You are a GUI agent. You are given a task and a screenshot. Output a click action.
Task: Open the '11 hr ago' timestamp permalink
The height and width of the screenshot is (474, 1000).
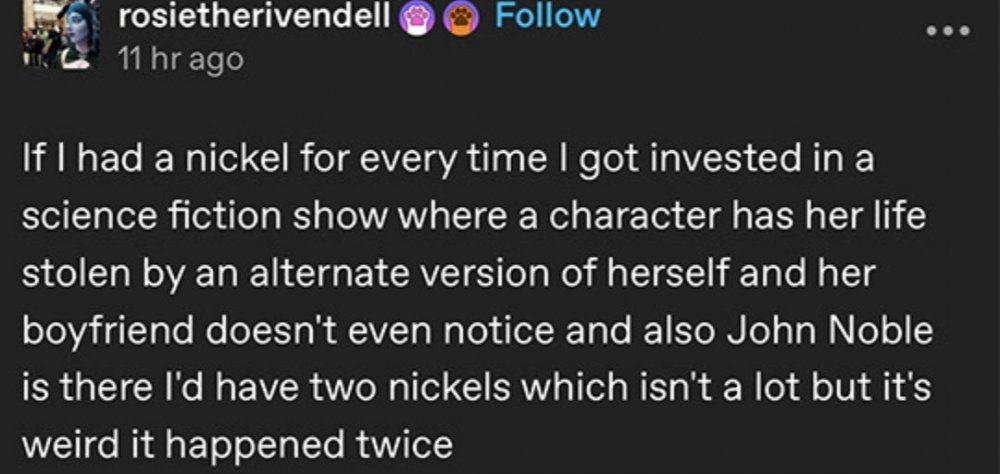point(180,58)
